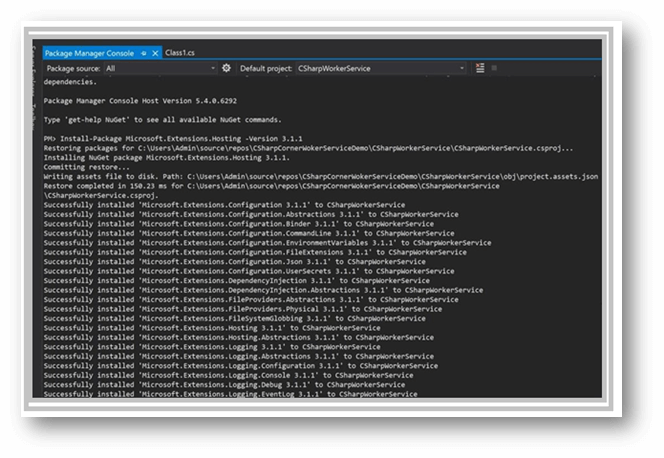Open NuGet settings gear icon

click(x=226, y=68)
